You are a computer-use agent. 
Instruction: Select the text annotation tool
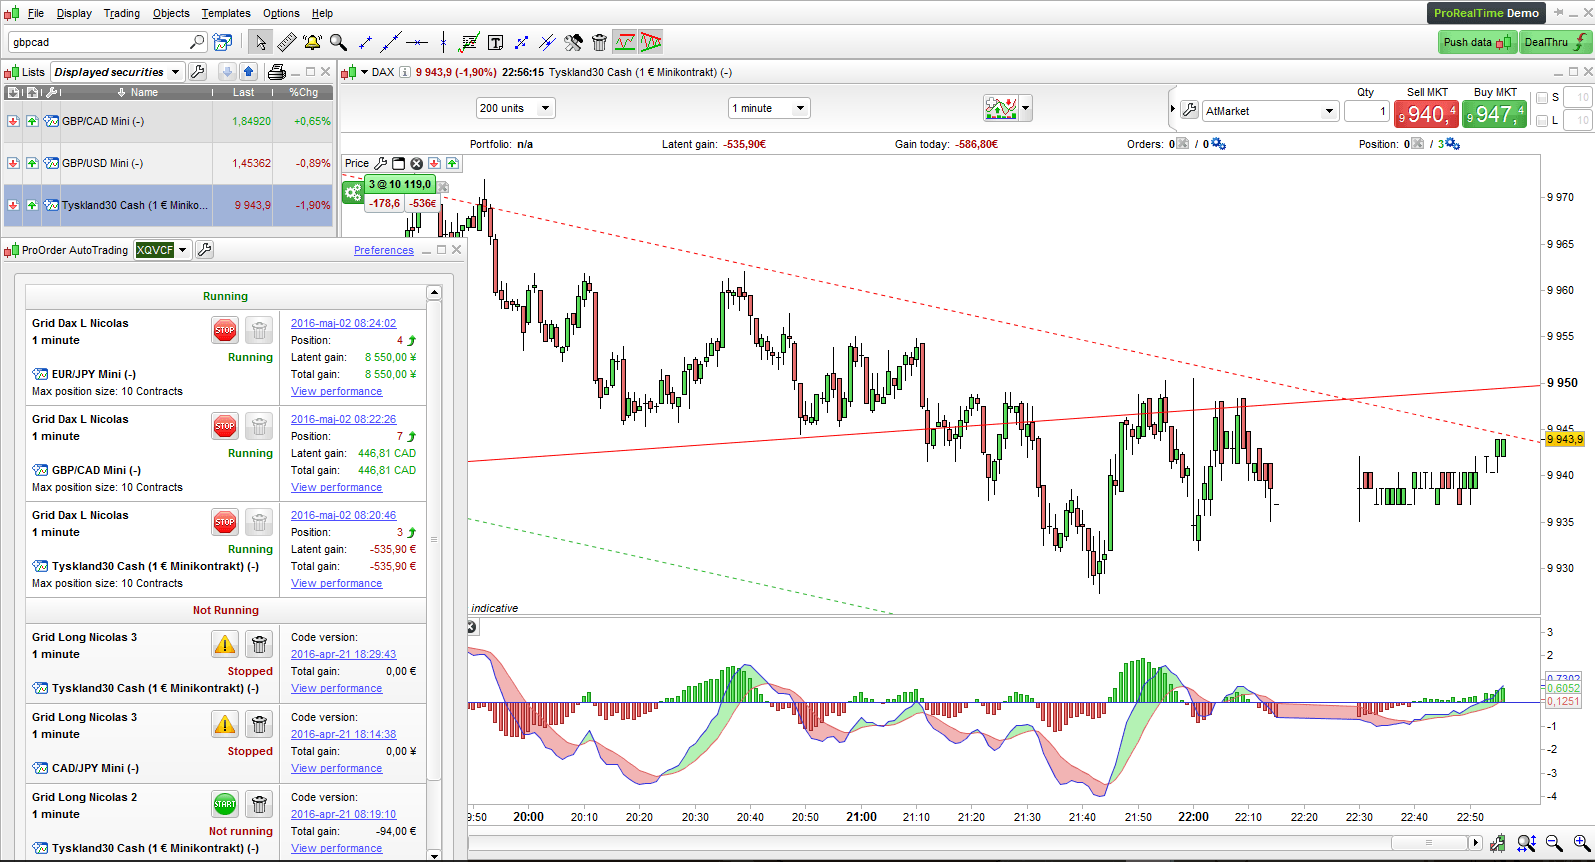click(495, 42)
